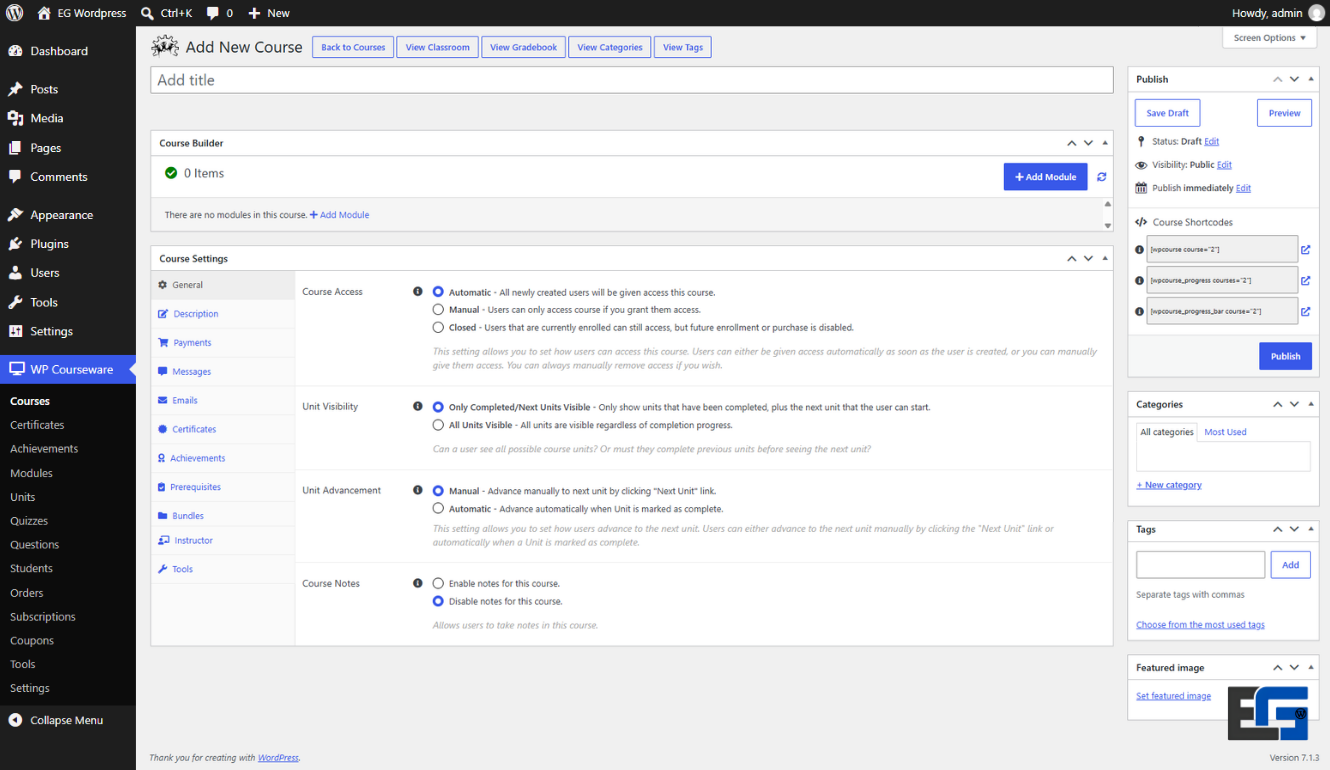Viewport: 1330px width, 770px height.
Task: Click the refresh icon beside Add Module
Action: 1101,177
